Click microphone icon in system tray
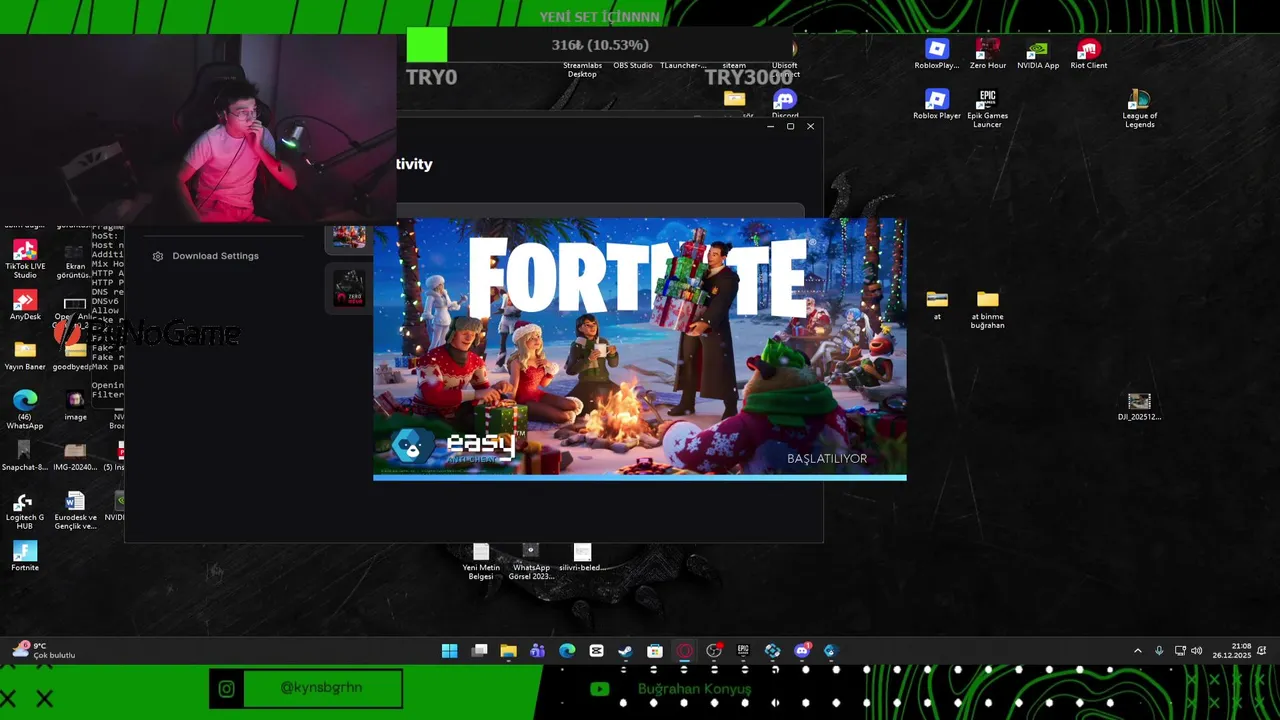Screen dimensions: 1280x720 click(1159, 651)
